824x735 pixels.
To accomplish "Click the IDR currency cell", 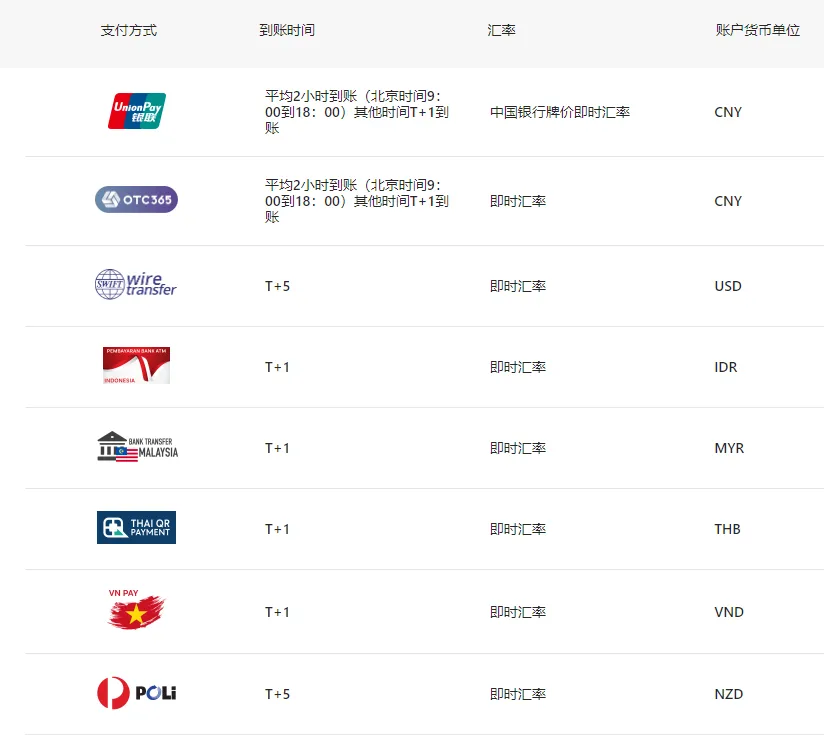I will click(726, 367).
